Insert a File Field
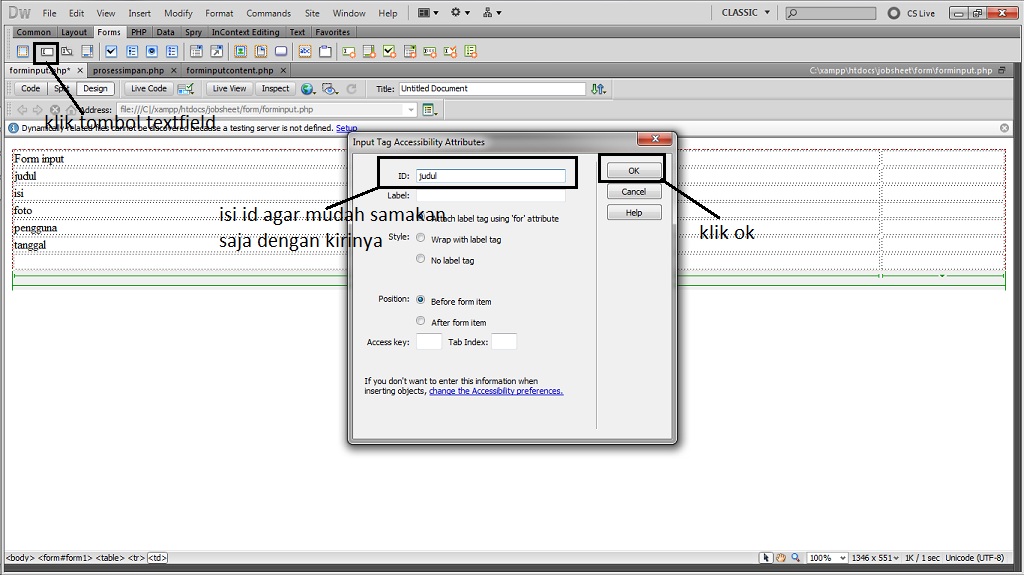This screenshot has height=575, width=1024. (261, 52)
